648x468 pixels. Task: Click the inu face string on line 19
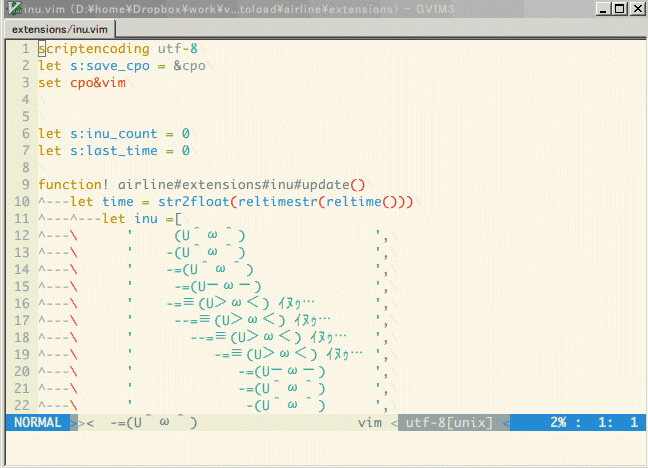[x=288, y=354]
